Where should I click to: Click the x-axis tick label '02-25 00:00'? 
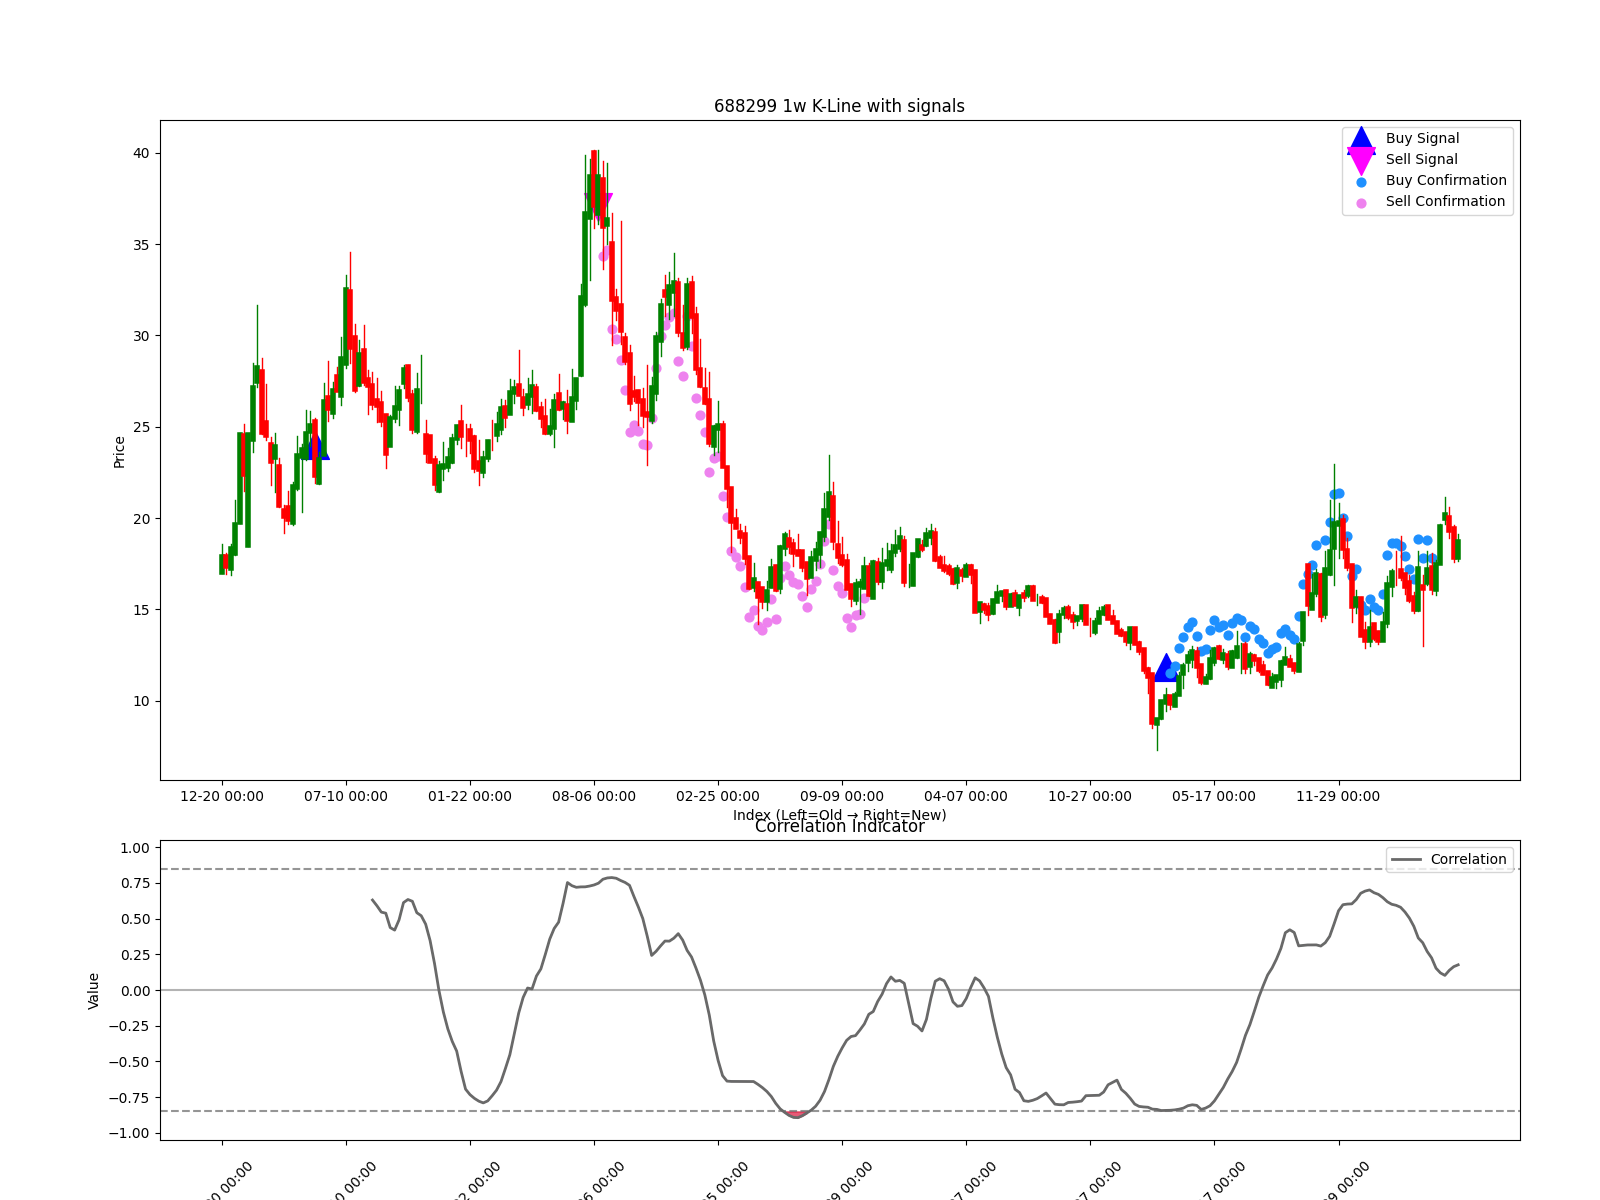pos(718,796)
